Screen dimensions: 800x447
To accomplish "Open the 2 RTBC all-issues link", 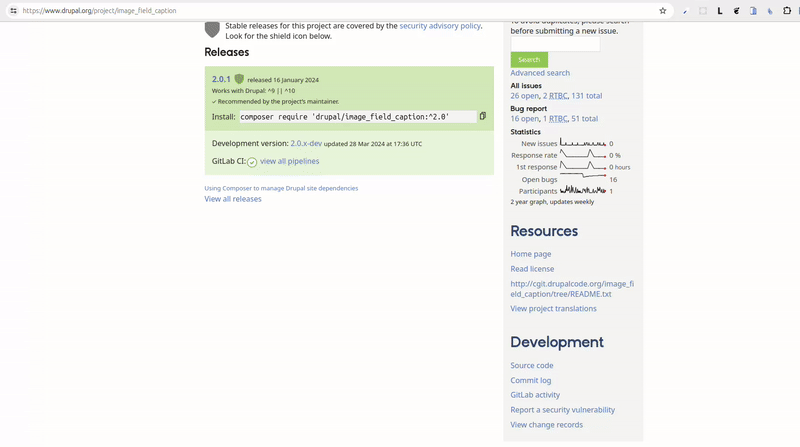I will coord(555,96).
